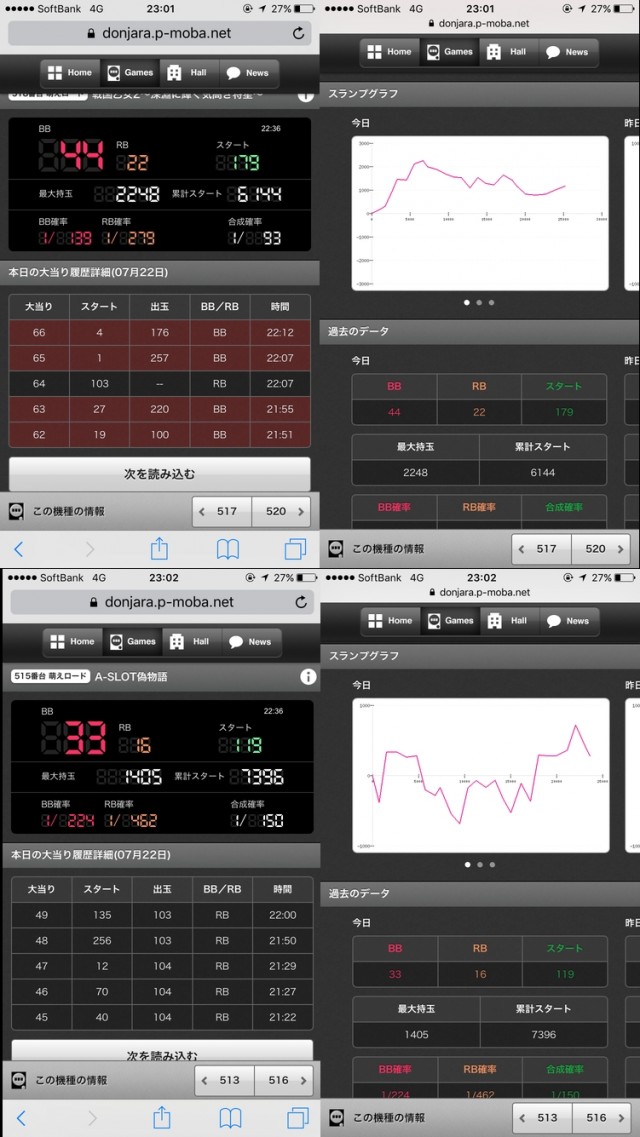
Task: Tap the info icon beside A-SLOT偽物語
Action: click(x=308, y=677)
